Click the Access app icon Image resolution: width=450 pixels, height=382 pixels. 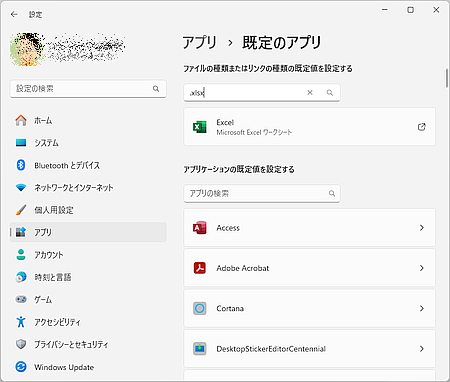[x=200, y=228]
